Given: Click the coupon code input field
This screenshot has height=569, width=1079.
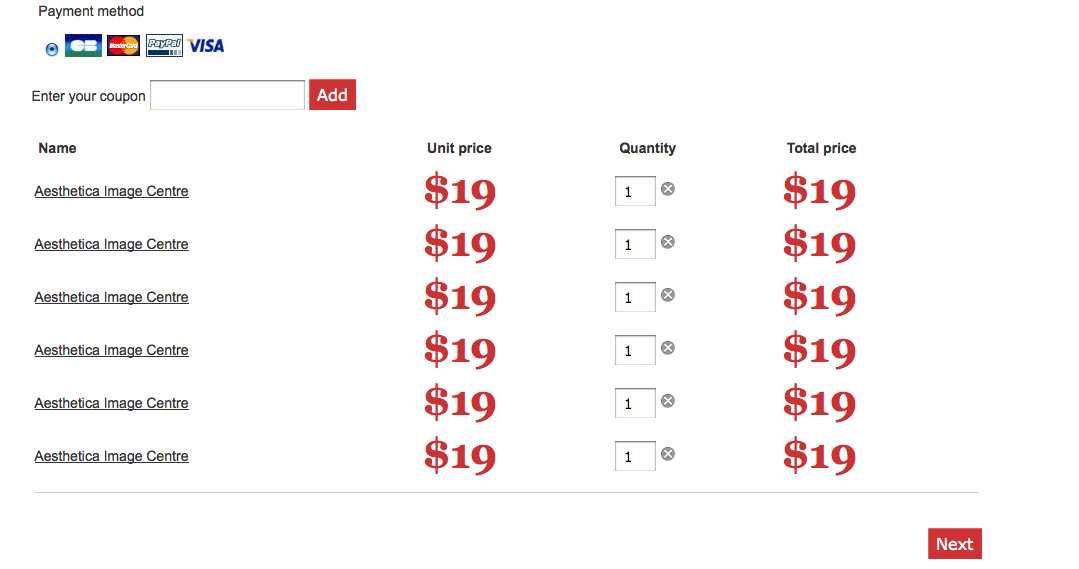Looking at the screenshot, I should [x=227, y=95].
